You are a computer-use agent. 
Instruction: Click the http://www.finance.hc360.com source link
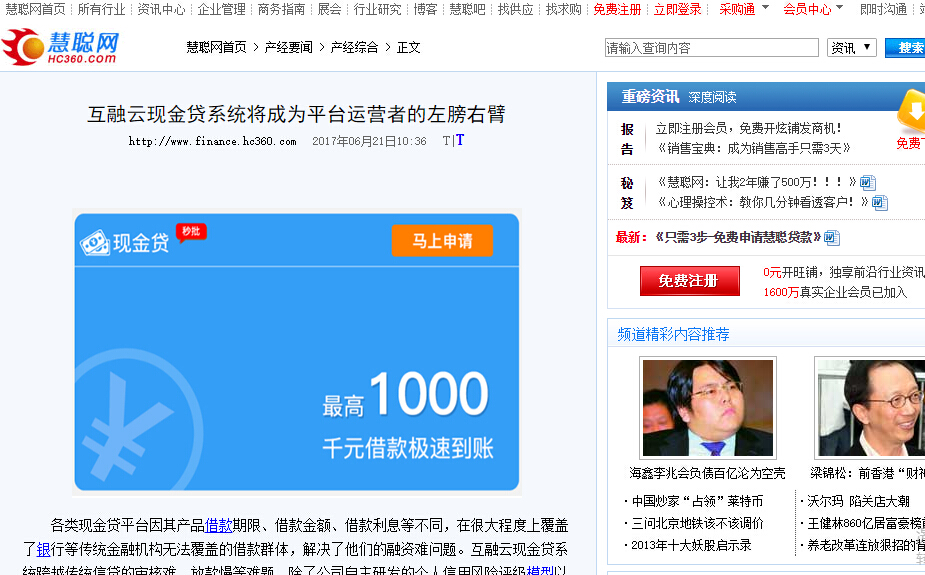click(212, 142)
